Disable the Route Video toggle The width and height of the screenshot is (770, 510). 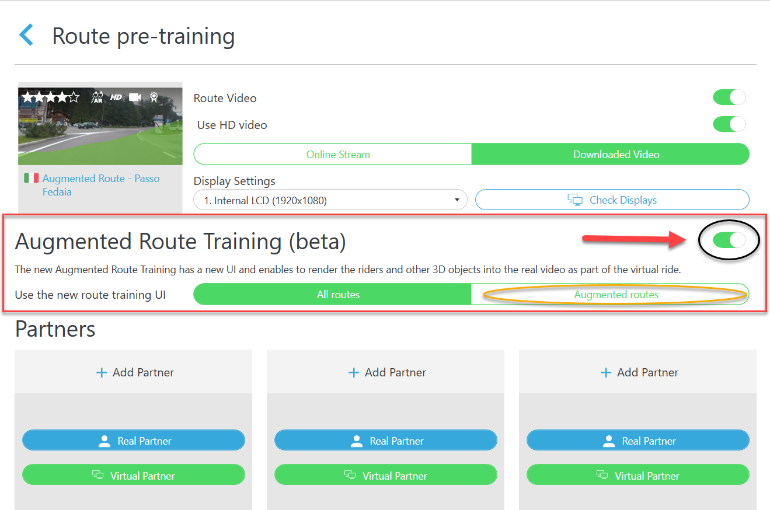click(x=729, y=97)
